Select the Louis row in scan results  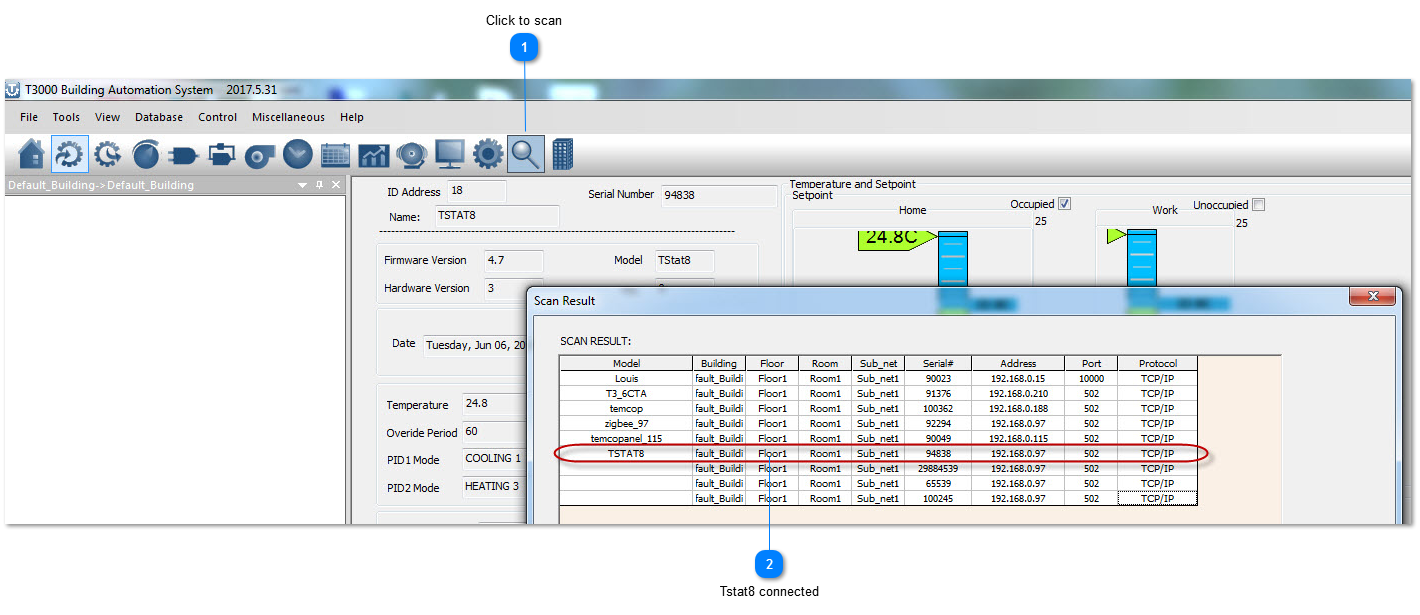click(878, 379)
